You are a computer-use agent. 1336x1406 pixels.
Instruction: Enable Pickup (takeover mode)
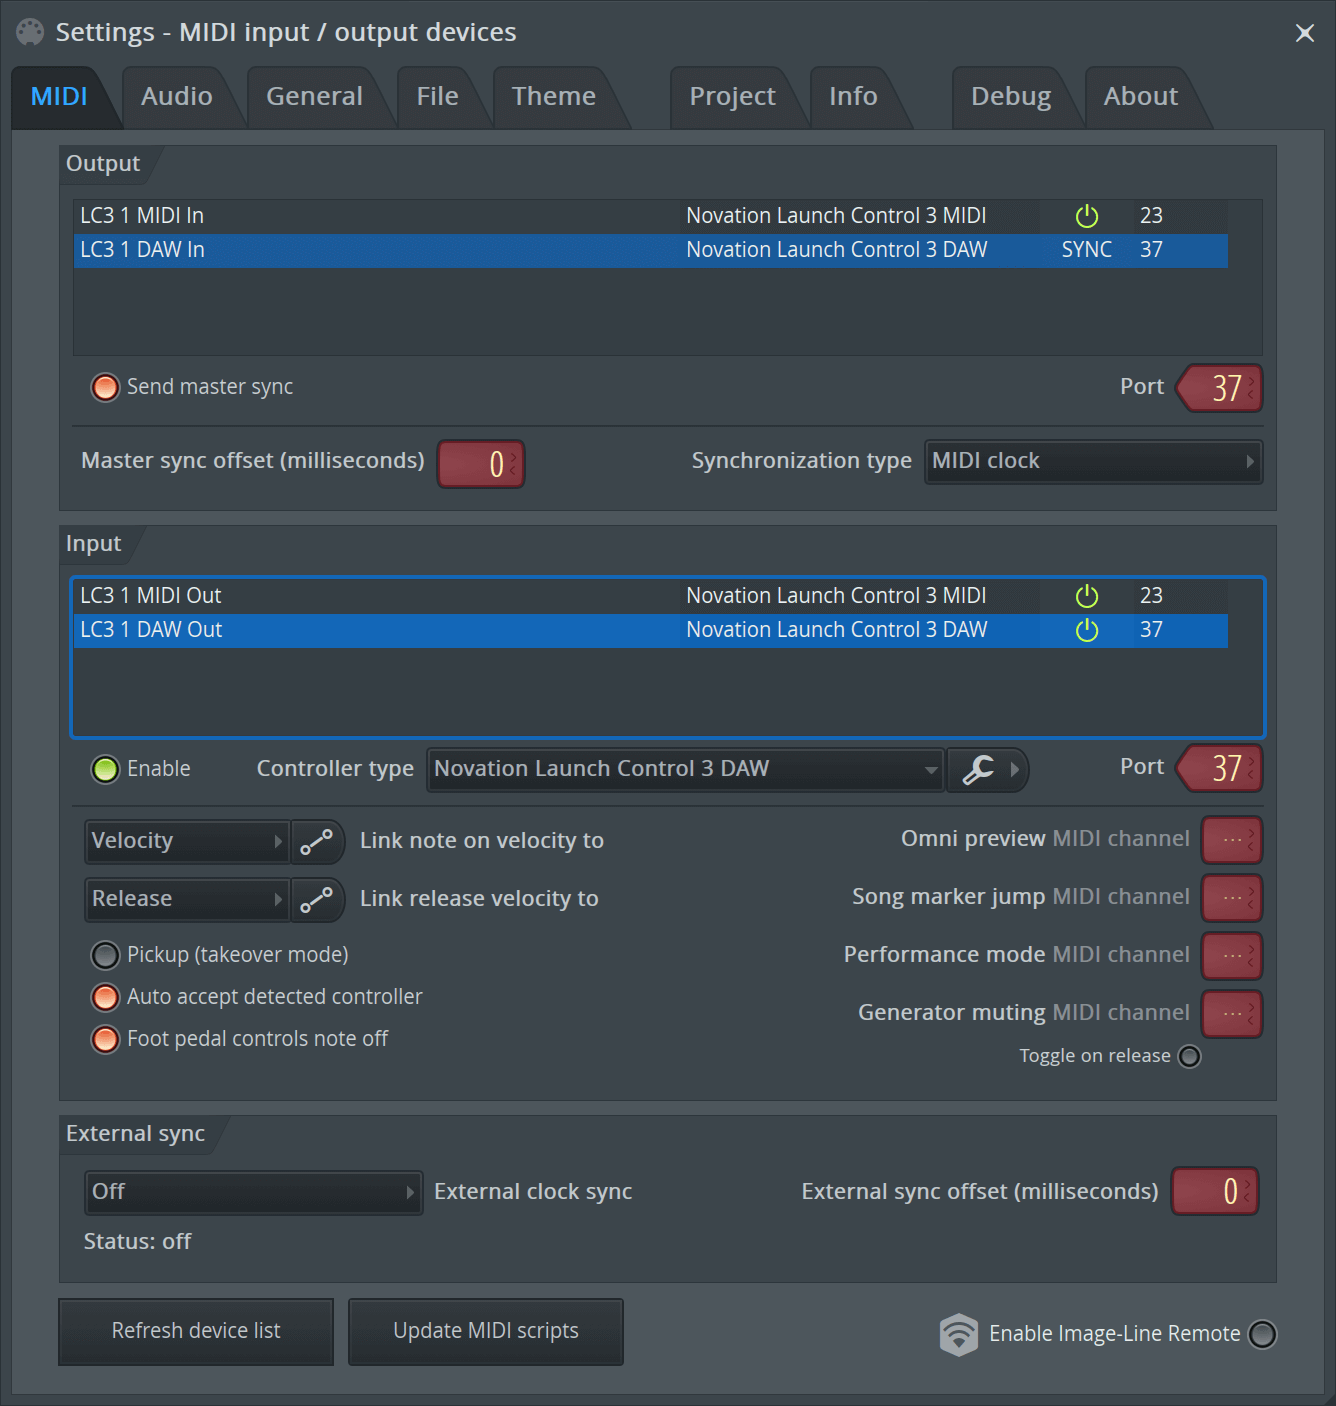point(105,955)
